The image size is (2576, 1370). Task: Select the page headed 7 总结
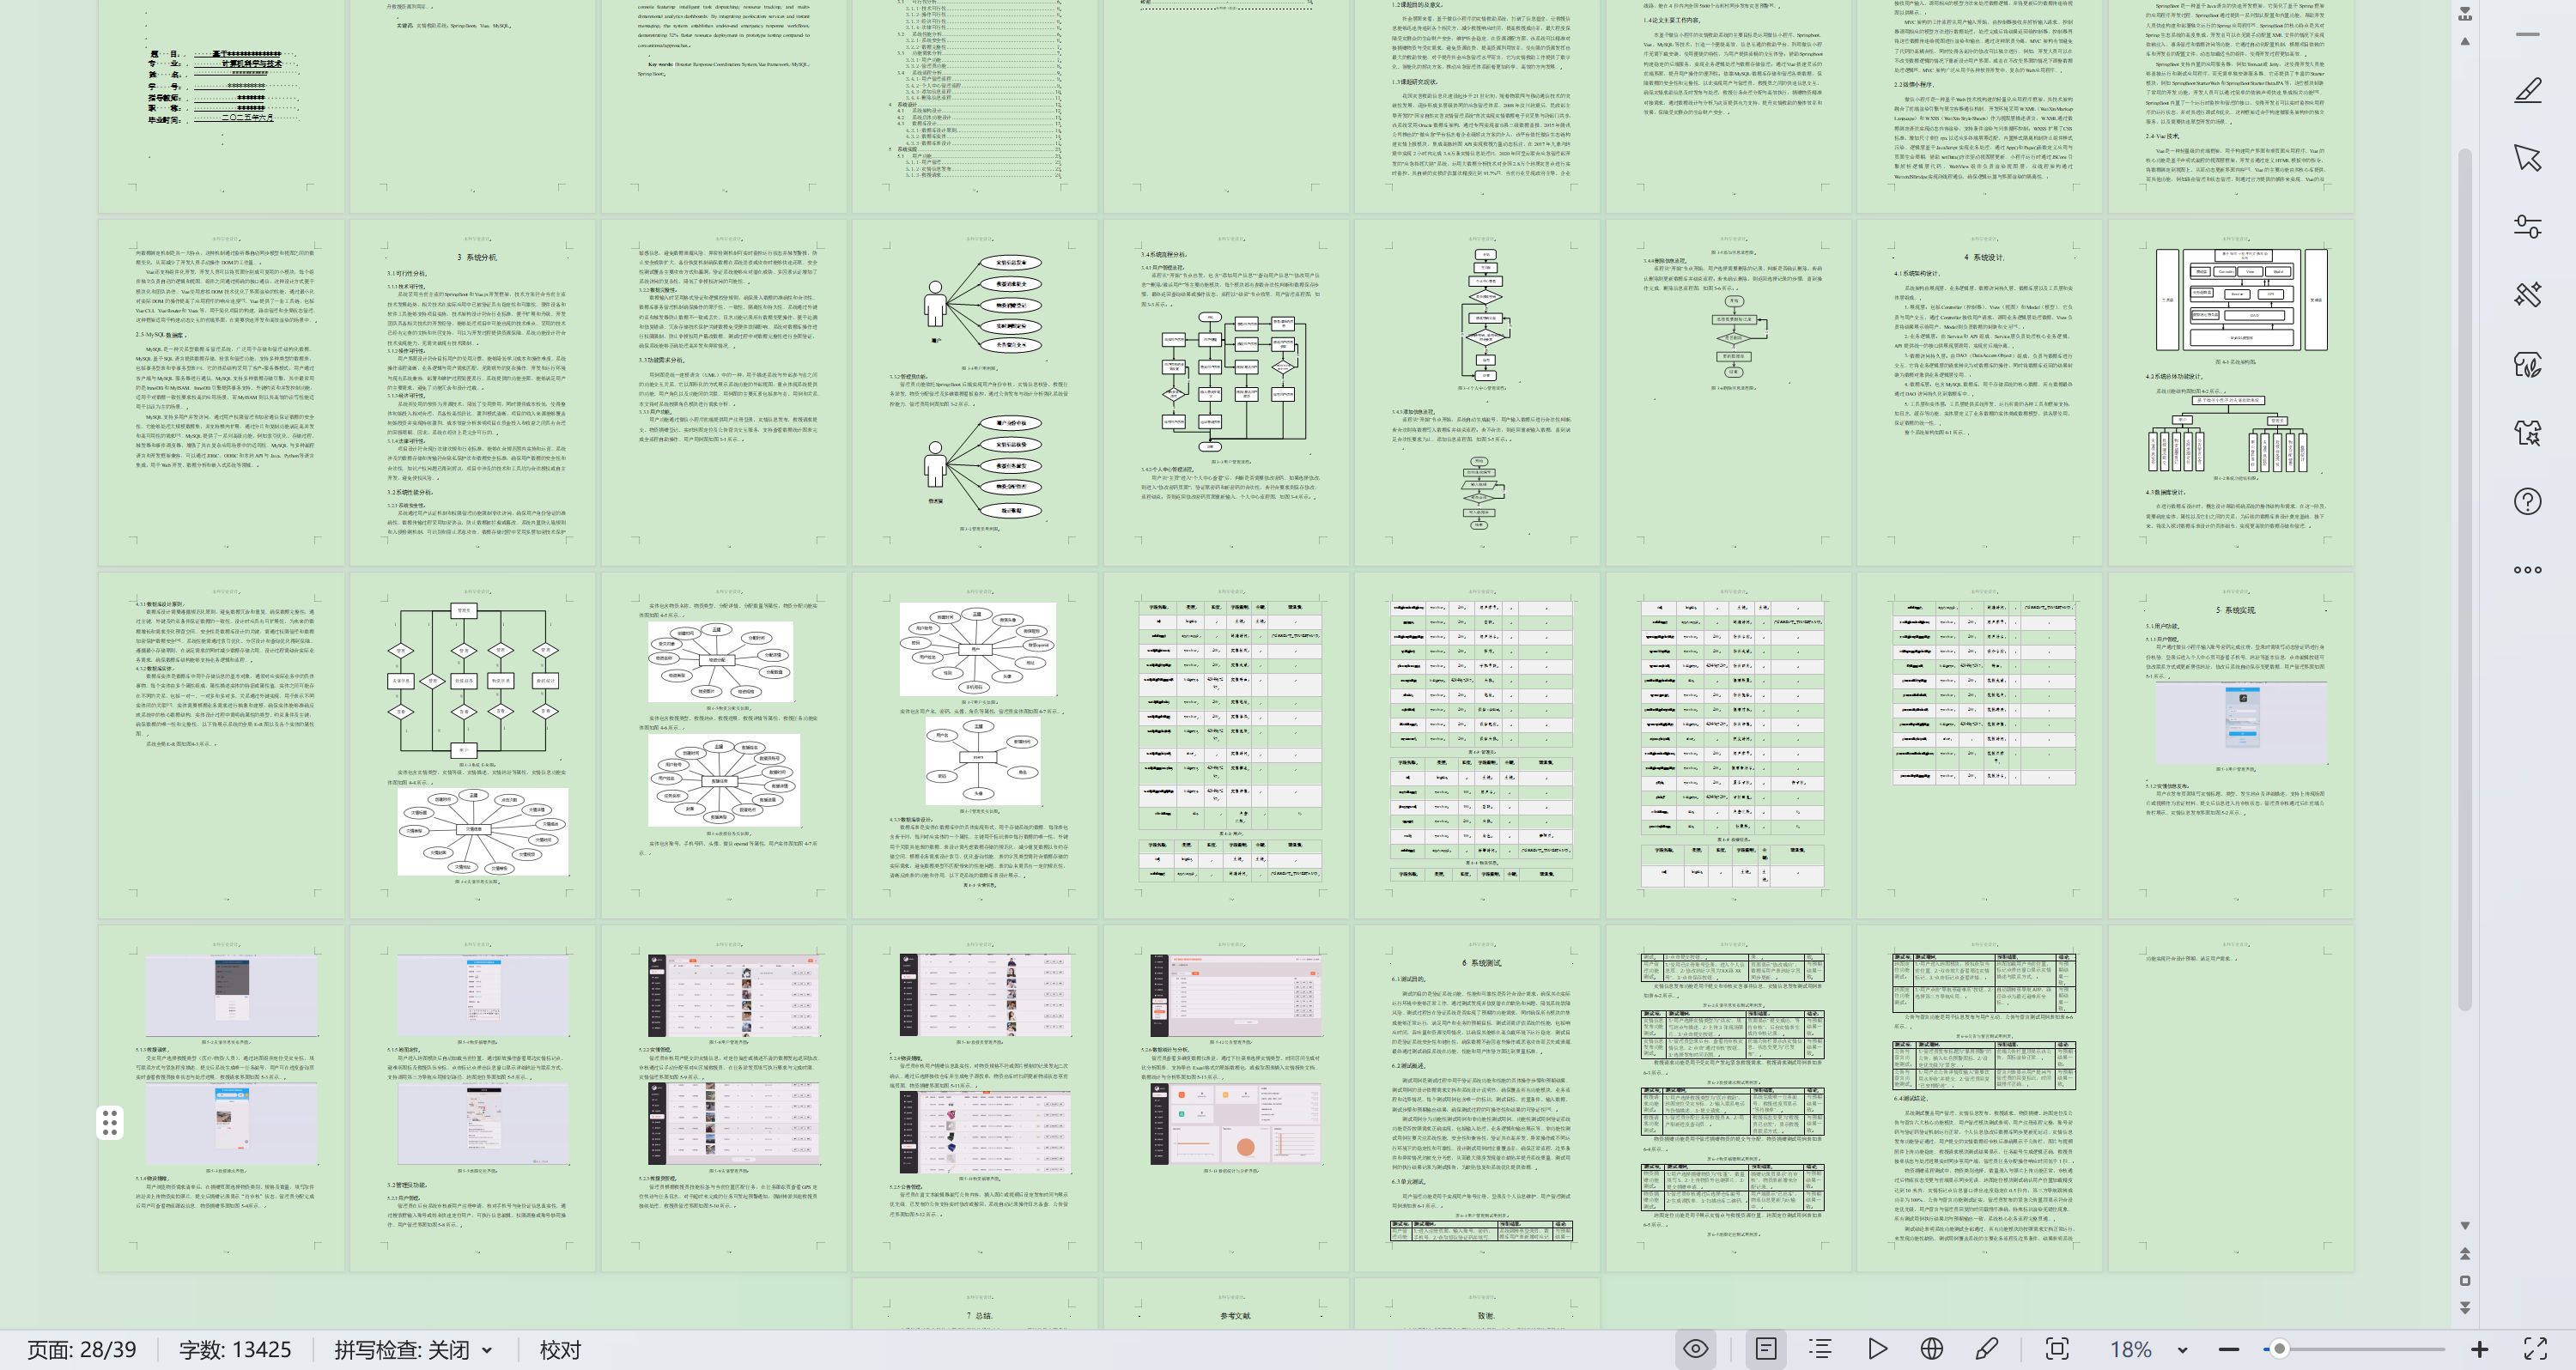pyautogui.click(x=975, y=1304)
